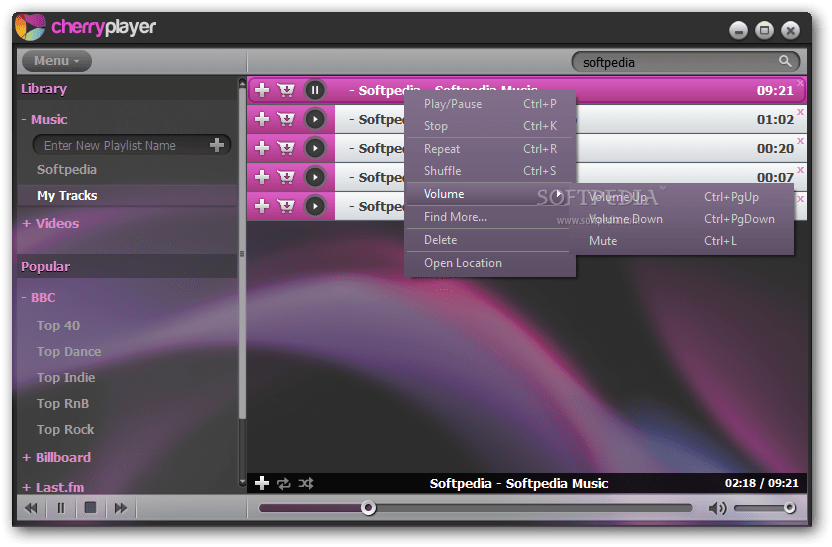Play the 01:02 track
The image size is (832, 547).
click(315, 119)
